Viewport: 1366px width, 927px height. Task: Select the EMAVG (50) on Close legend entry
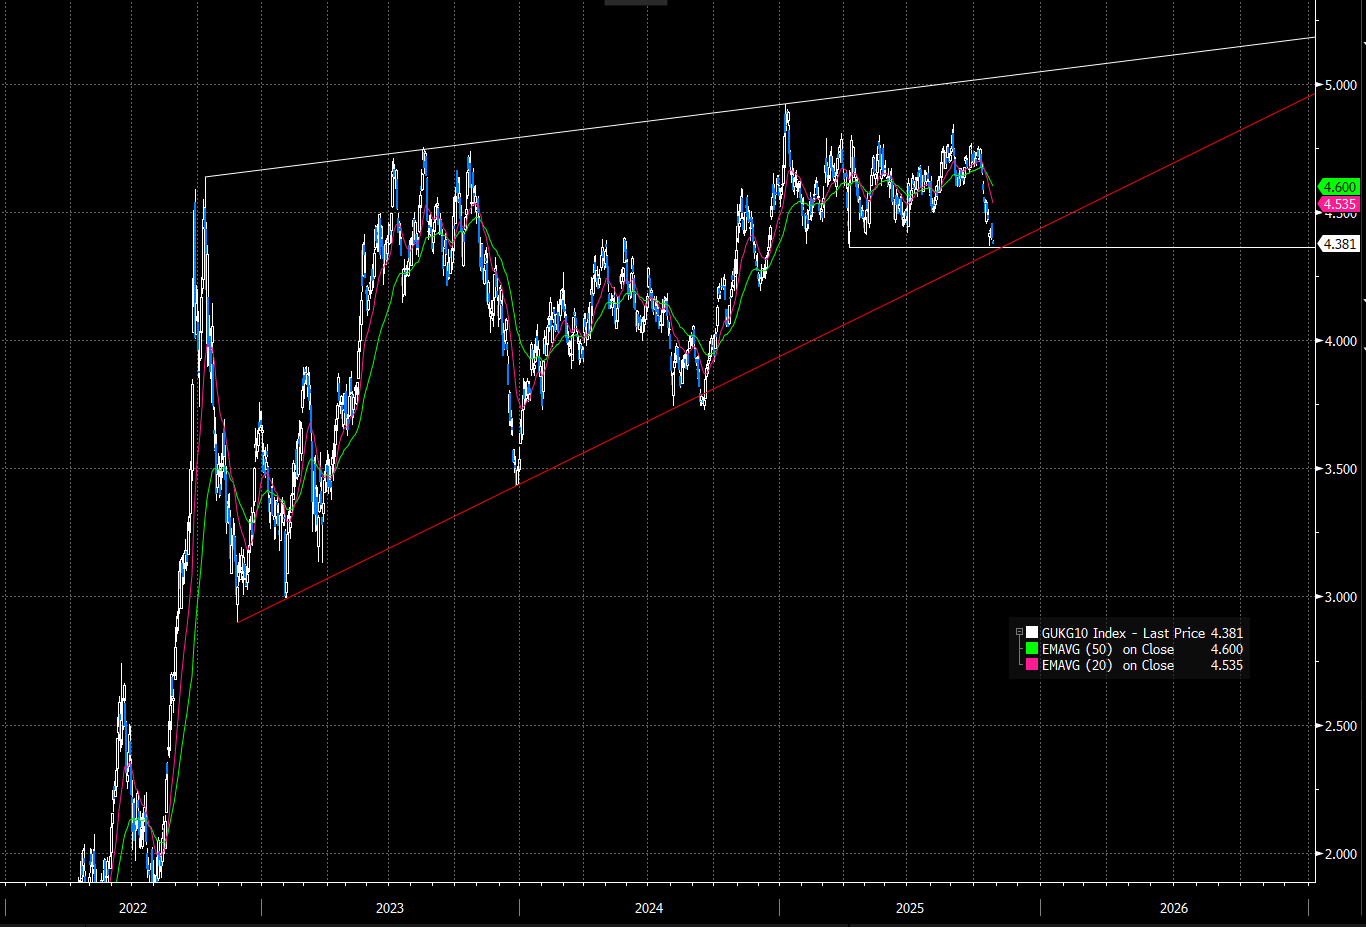pyautogui.click(x=1108, y=649)
